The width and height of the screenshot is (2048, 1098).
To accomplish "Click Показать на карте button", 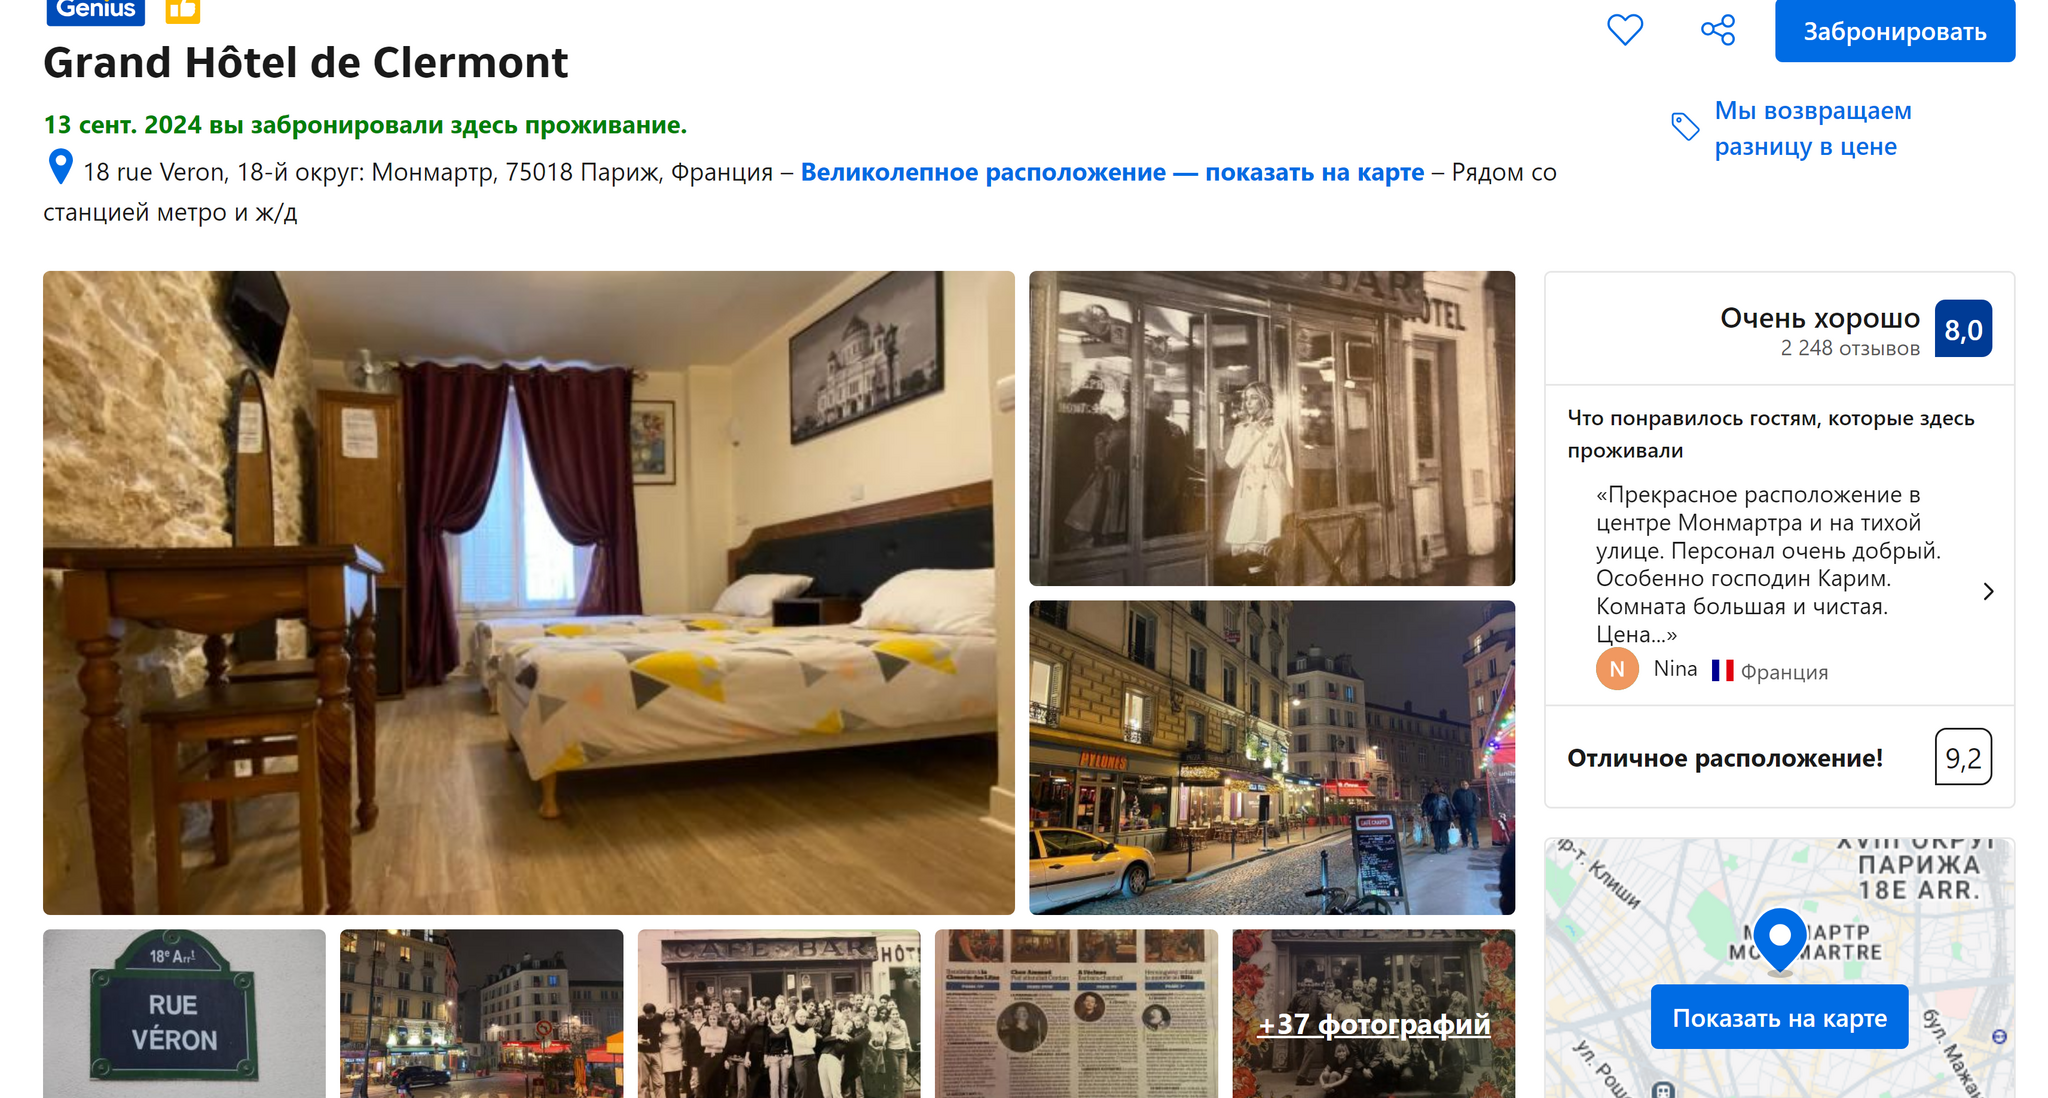I will click(1779, 1017).
